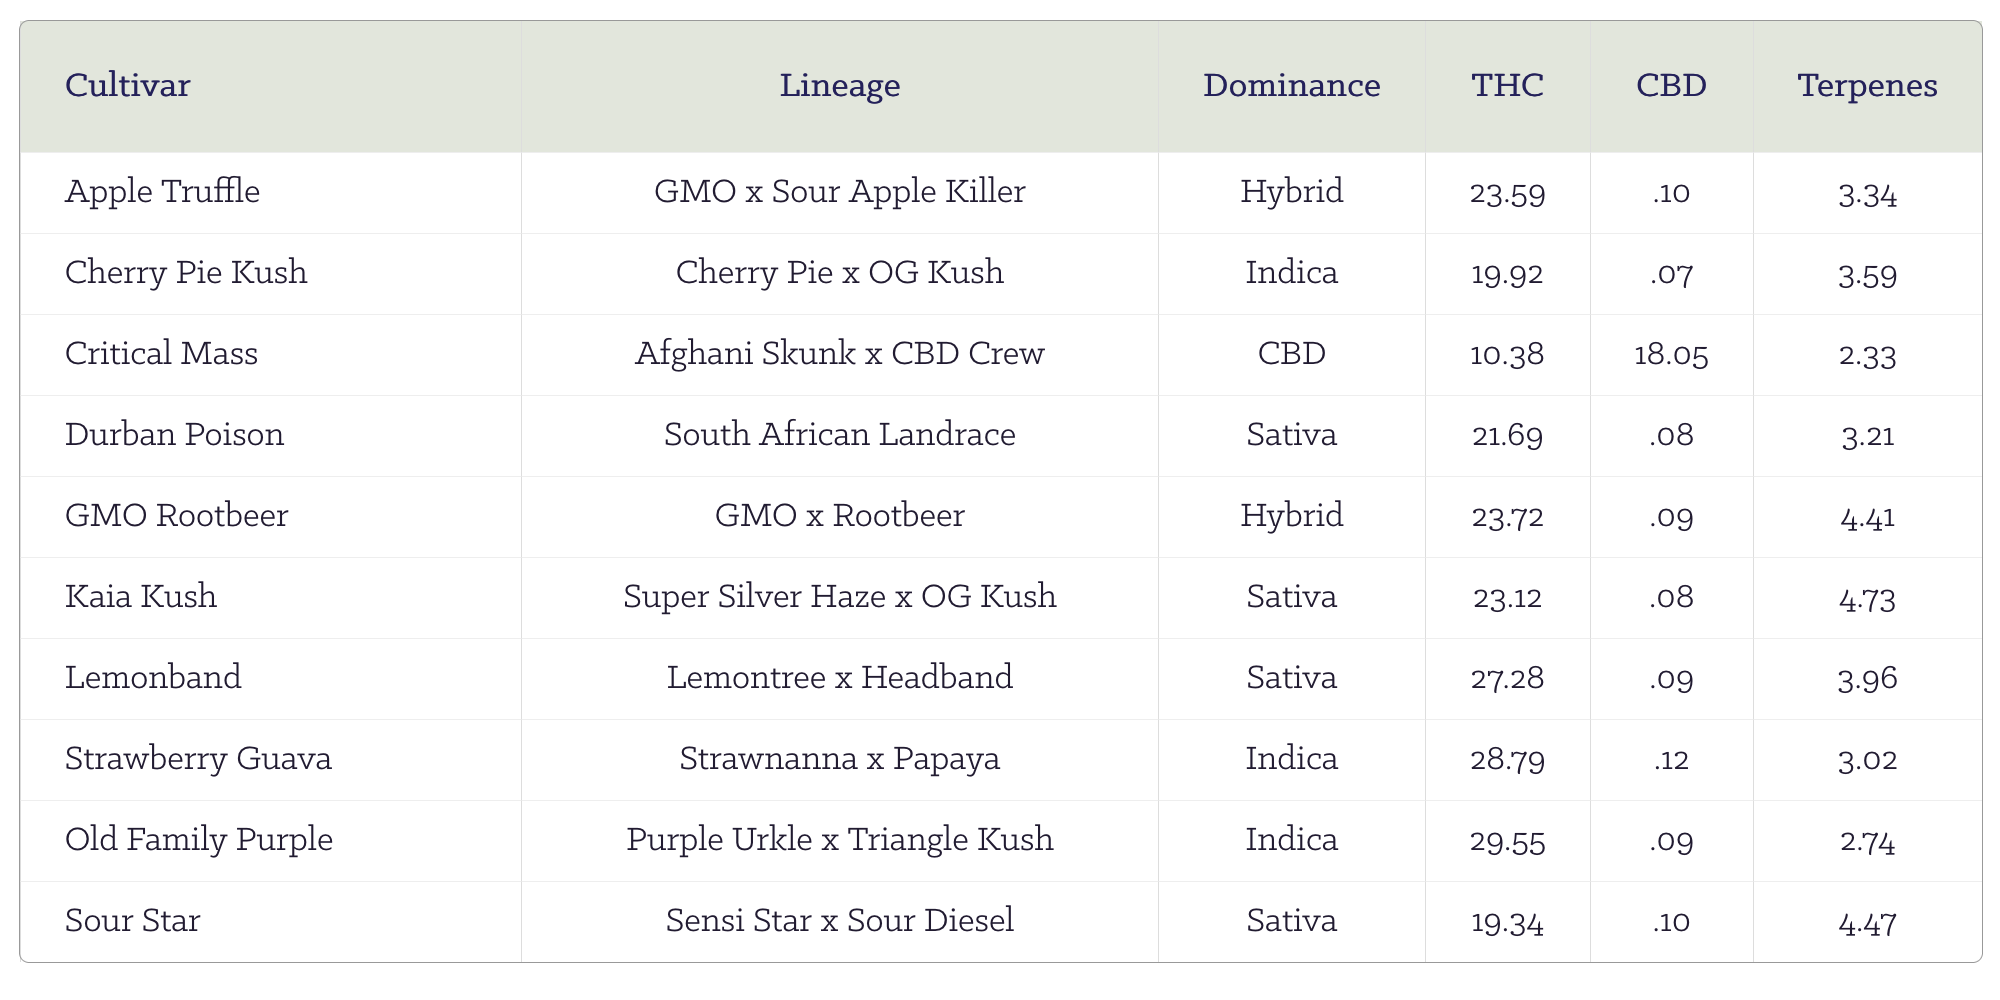Click the Dominance column header
Screen dimensions: 2000x1000
pos(1291,86)
